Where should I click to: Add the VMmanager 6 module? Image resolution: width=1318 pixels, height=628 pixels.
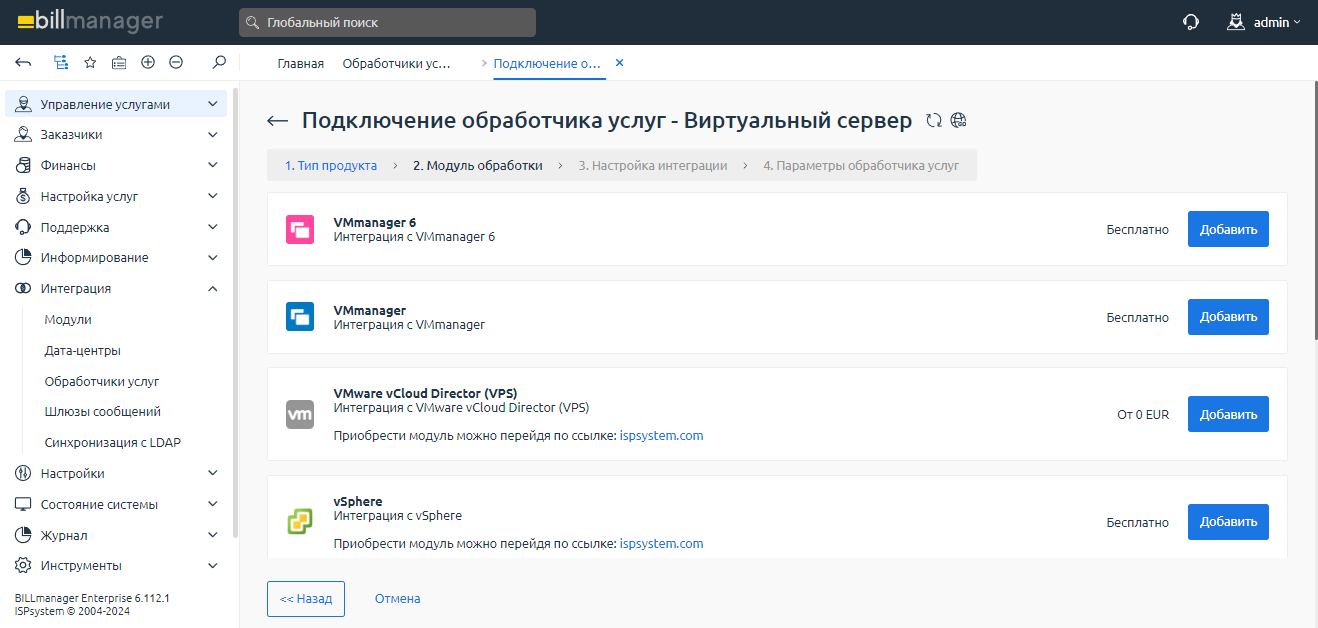(1228, 229)
